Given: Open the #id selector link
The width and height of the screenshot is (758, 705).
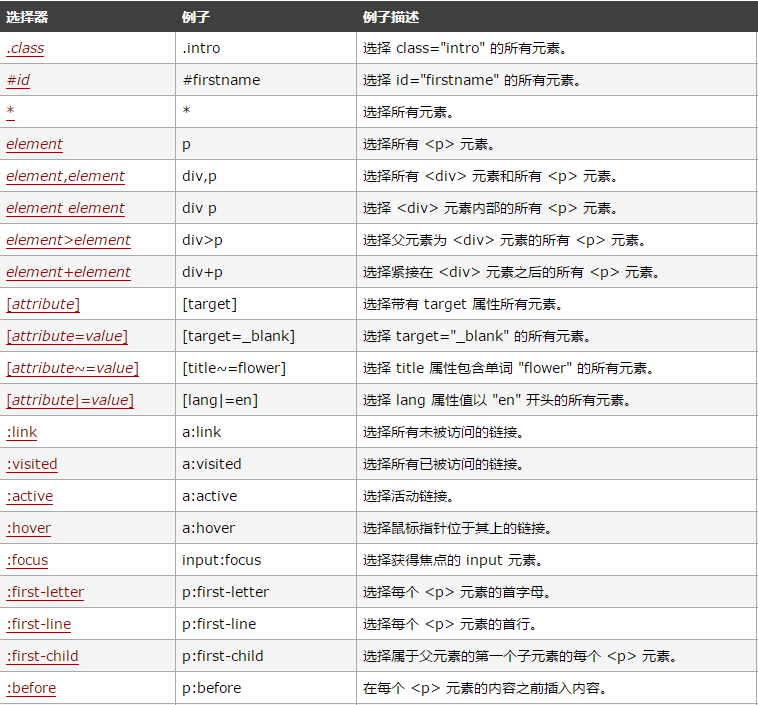Looking at the screenshot, I should click(x=18, y=80).
